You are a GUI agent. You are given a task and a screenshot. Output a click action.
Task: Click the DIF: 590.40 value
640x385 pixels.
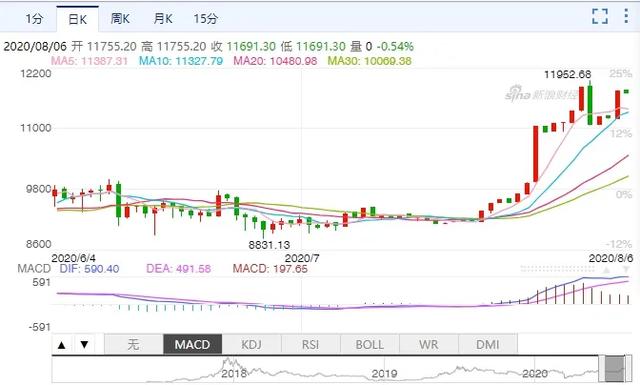(x=89, y=269)
